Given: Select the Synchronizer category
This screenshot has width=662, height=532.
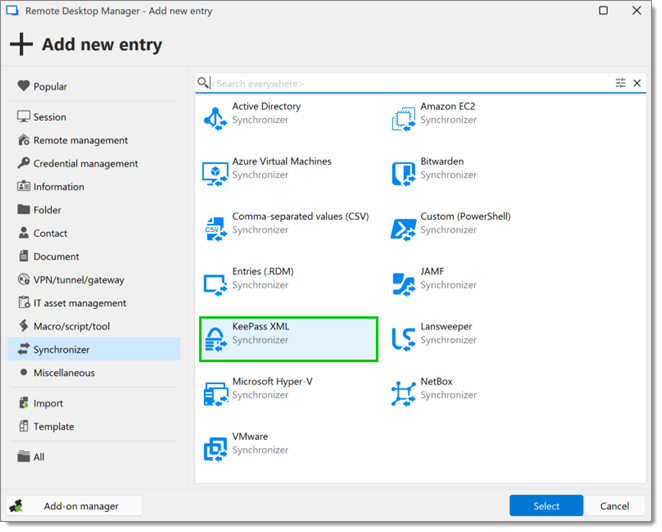Looking at the screenshot, I should pyautogui.click(x=94, y=349).
